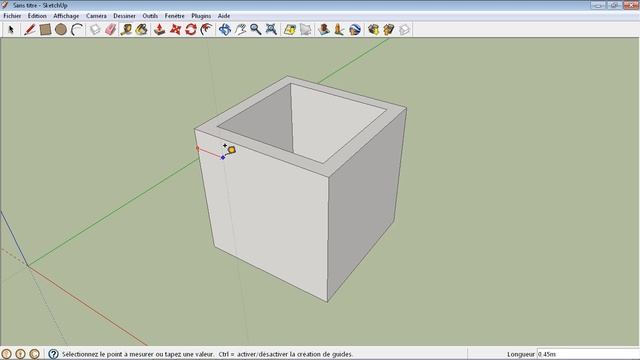
Task: Open the Dessiner menu
Action: [x=124, y=16]
